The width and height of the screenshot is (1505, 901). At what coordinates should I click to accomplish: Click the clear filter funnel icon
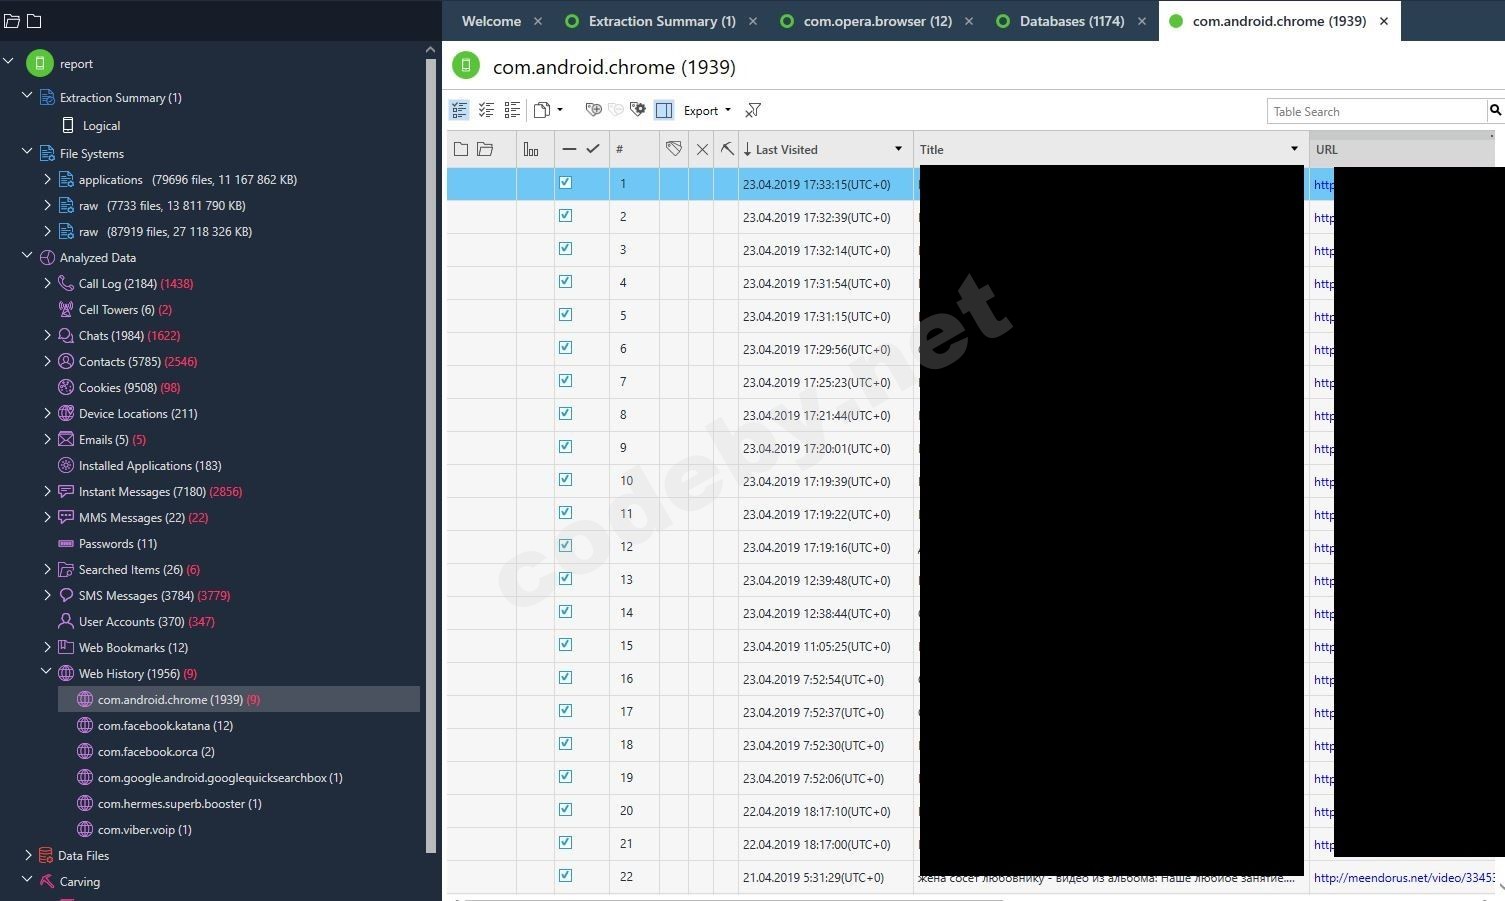click(x=753, y=110)
